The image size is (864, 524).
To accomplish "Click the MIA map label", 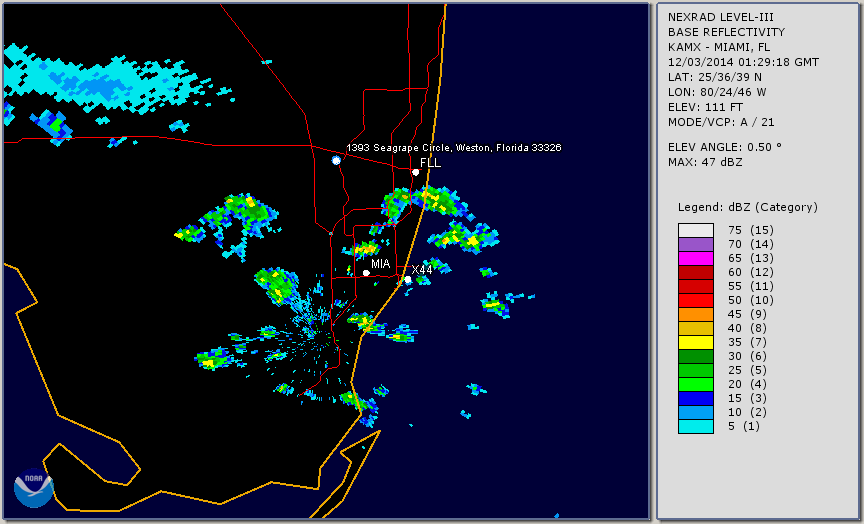I will [x=381, y=264].
